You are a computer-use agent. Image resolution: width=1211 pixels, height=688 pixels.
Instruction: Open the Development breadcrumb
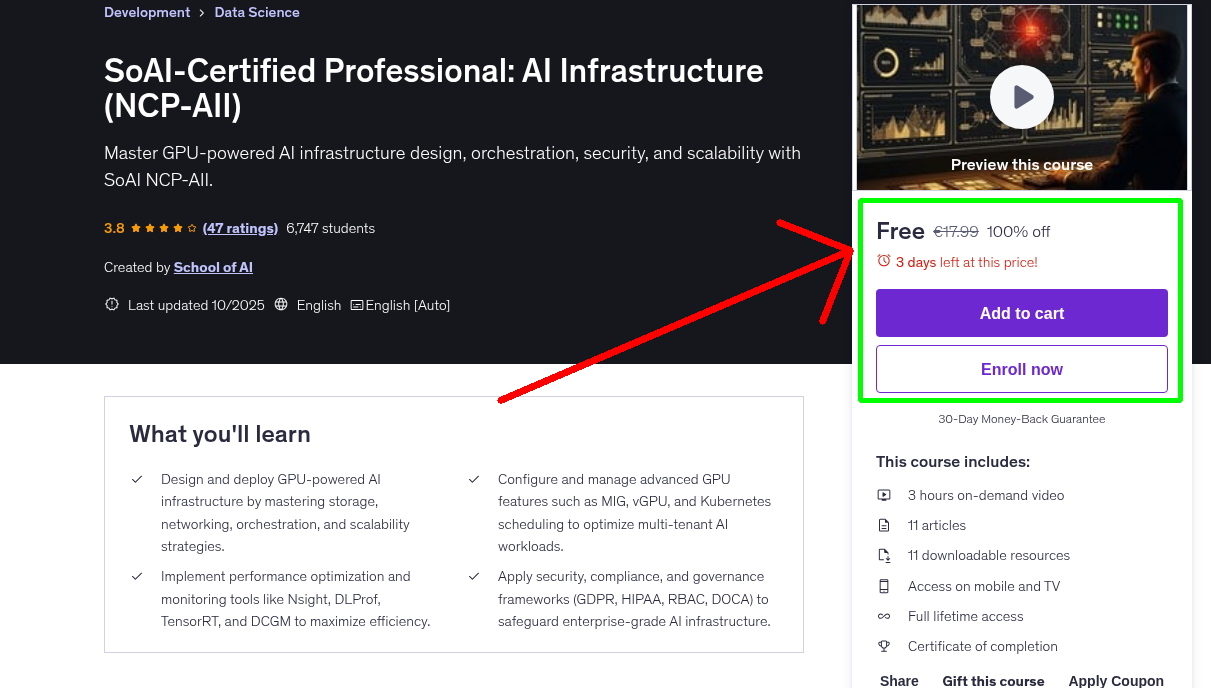pos(147,12)
